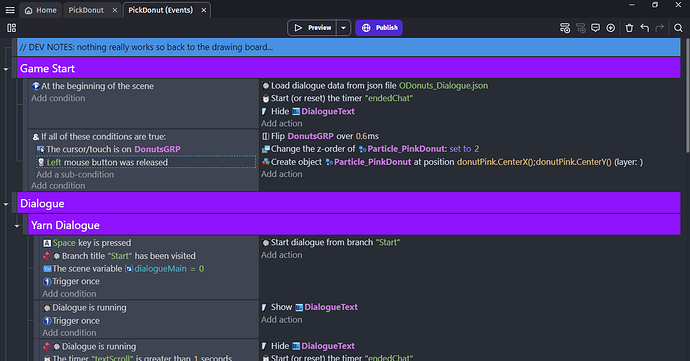Click the vertical scrollbar of events sheet
690x361 pixels.
coord(687,96)
